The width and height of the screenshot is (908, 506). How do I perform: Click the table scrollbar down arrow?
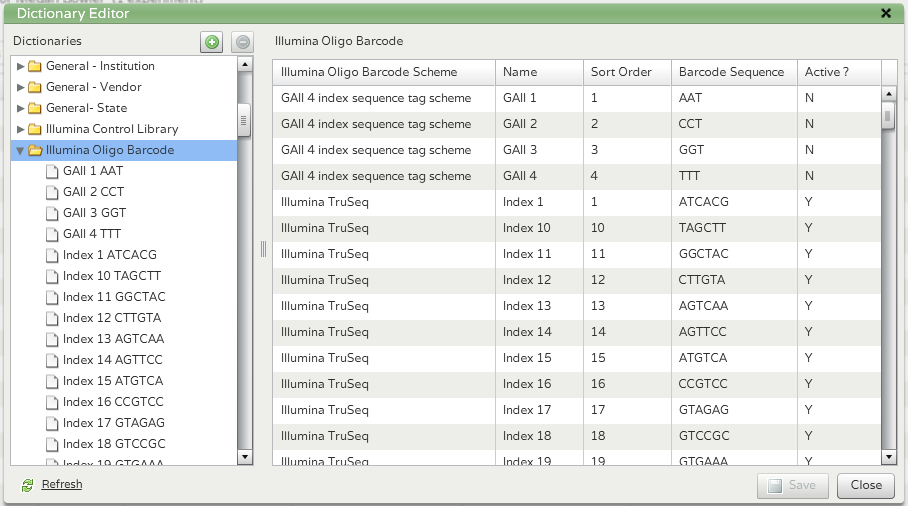pos(889,457)
